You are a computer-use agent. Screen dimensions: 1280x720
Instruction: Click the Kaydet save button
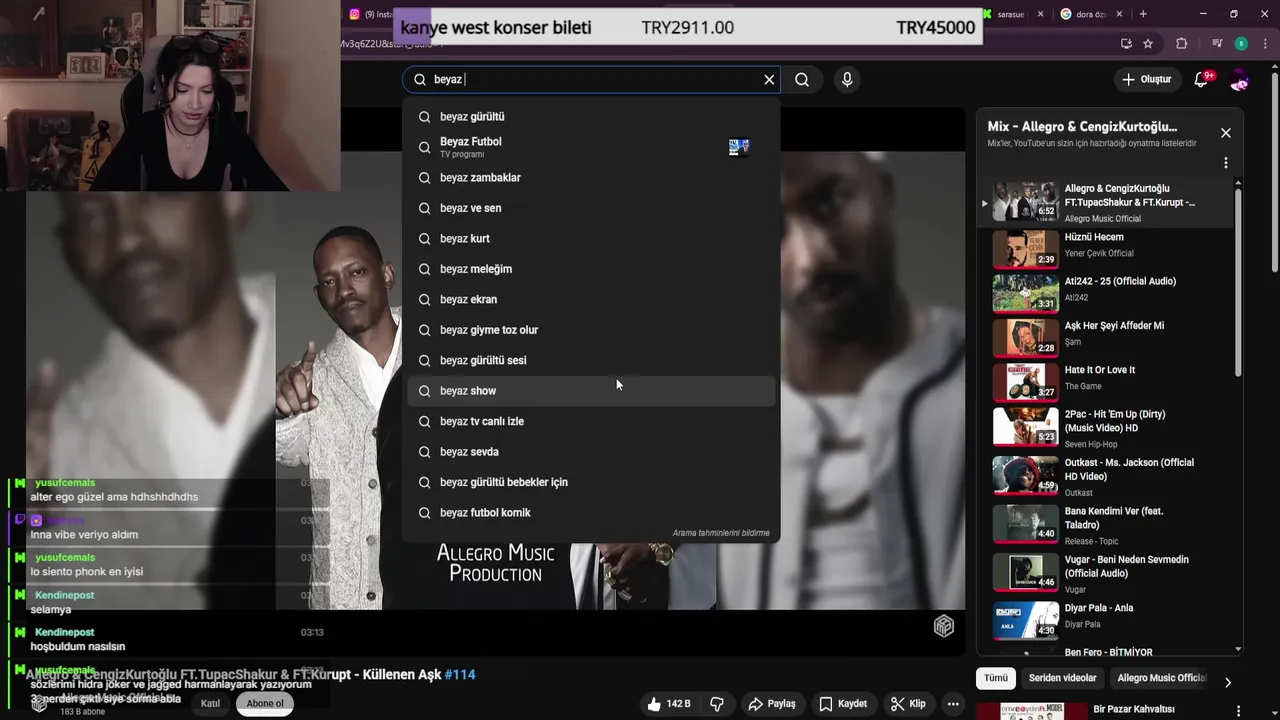[x=843, y=704]
